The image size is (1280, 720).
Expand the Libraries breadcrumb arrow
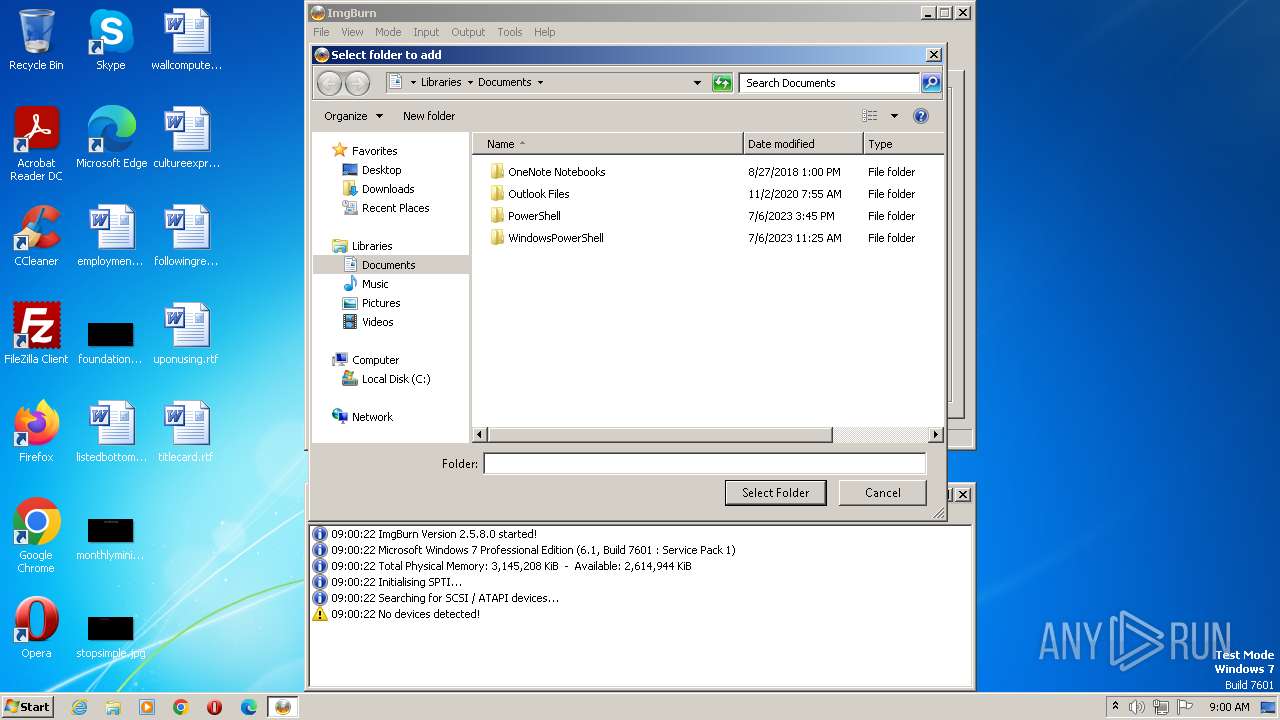point(470,83)
